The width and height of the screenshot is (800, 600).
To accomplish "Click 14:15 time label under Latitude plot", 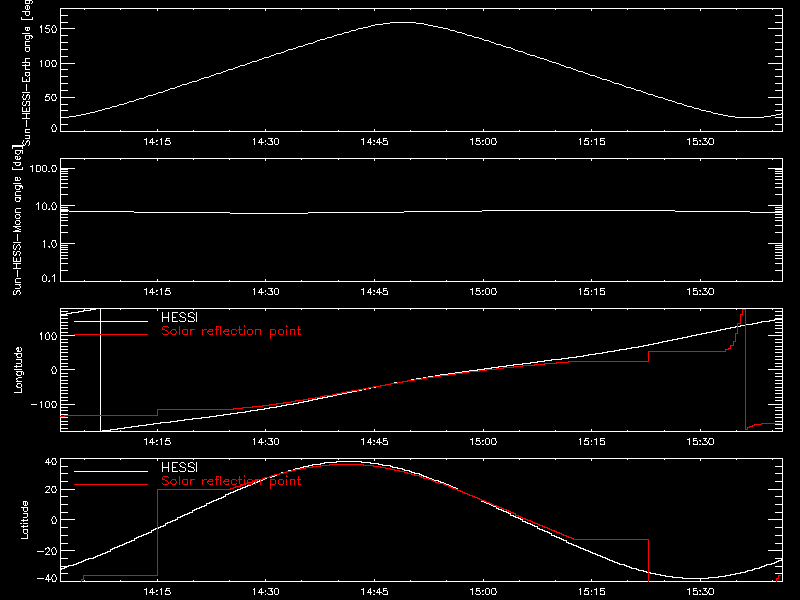I will pos(157,592).
